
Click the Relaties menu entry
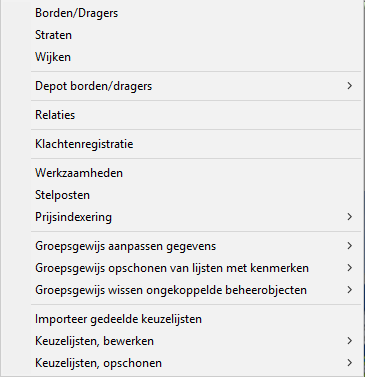[182, 115]
